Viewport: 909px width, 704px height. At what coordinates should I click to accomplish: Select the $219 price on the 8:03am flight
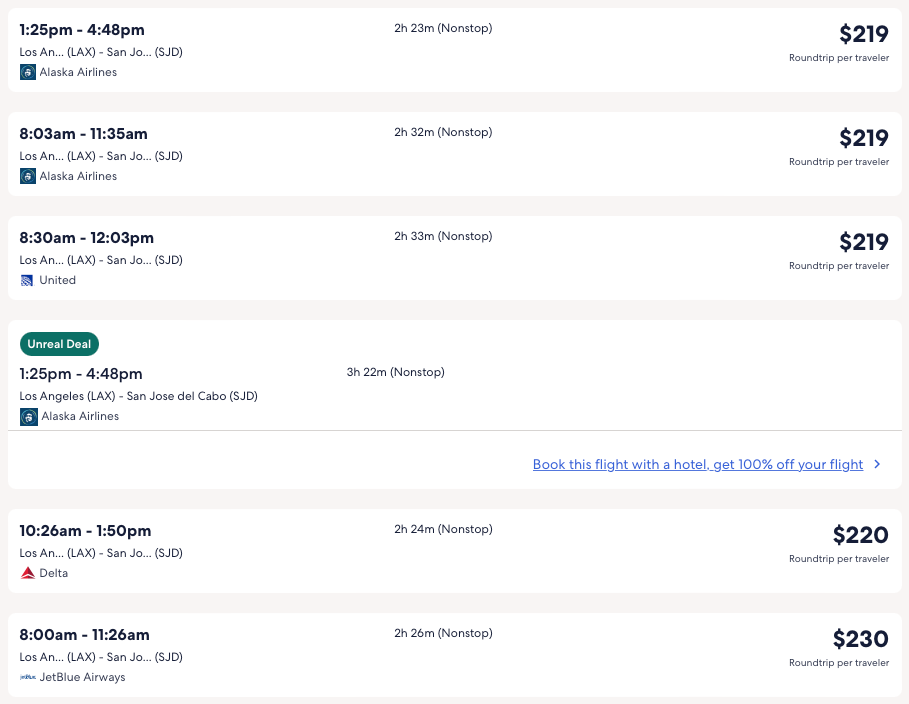pyautogui.click(x=863, y=138)
